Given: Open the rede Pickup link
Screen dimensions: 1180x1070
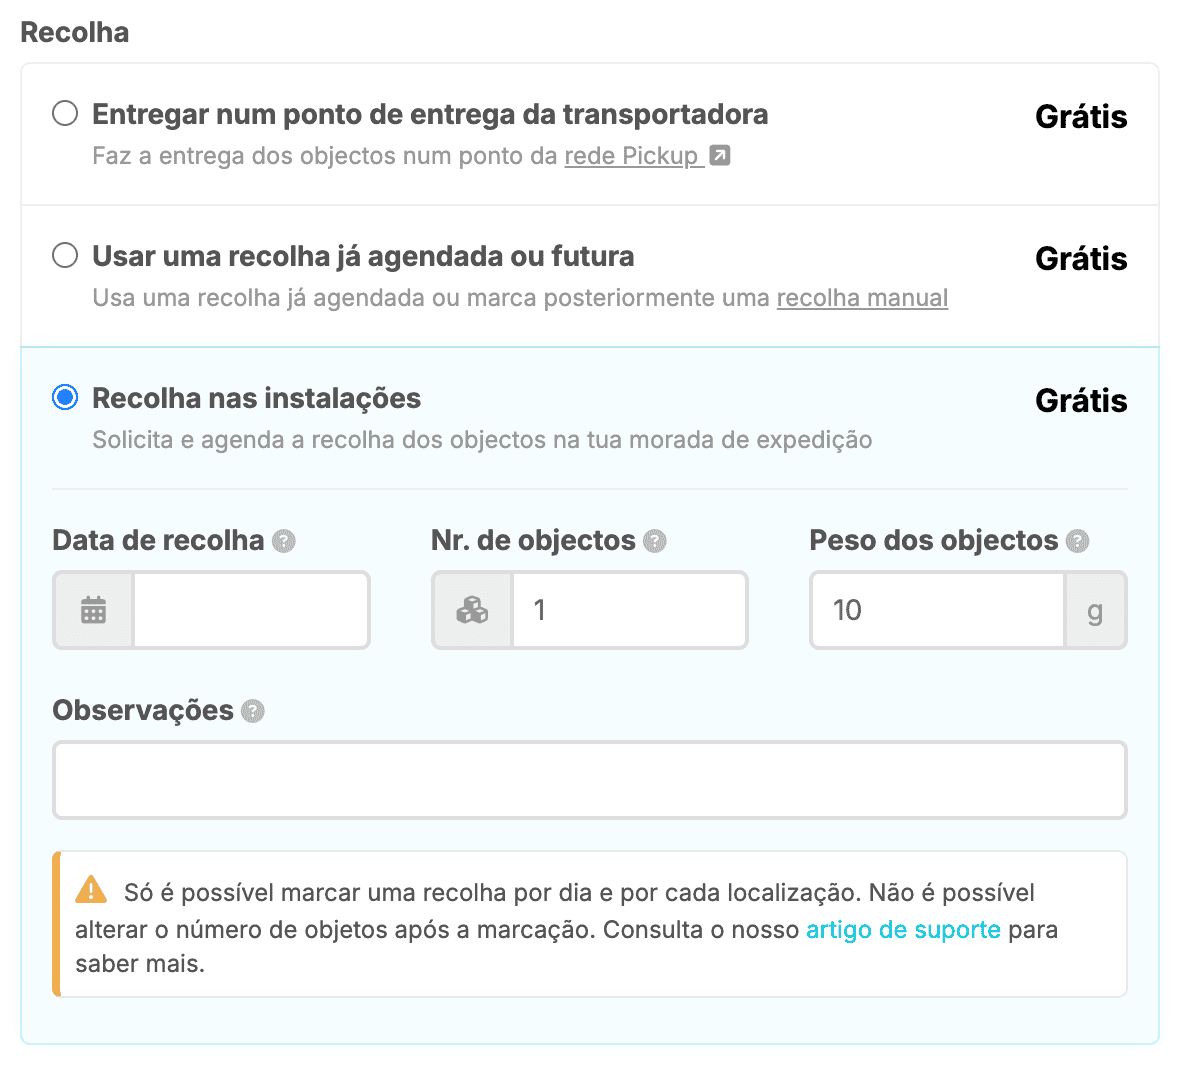Looking at the screenshot, I should click(631, 156).
